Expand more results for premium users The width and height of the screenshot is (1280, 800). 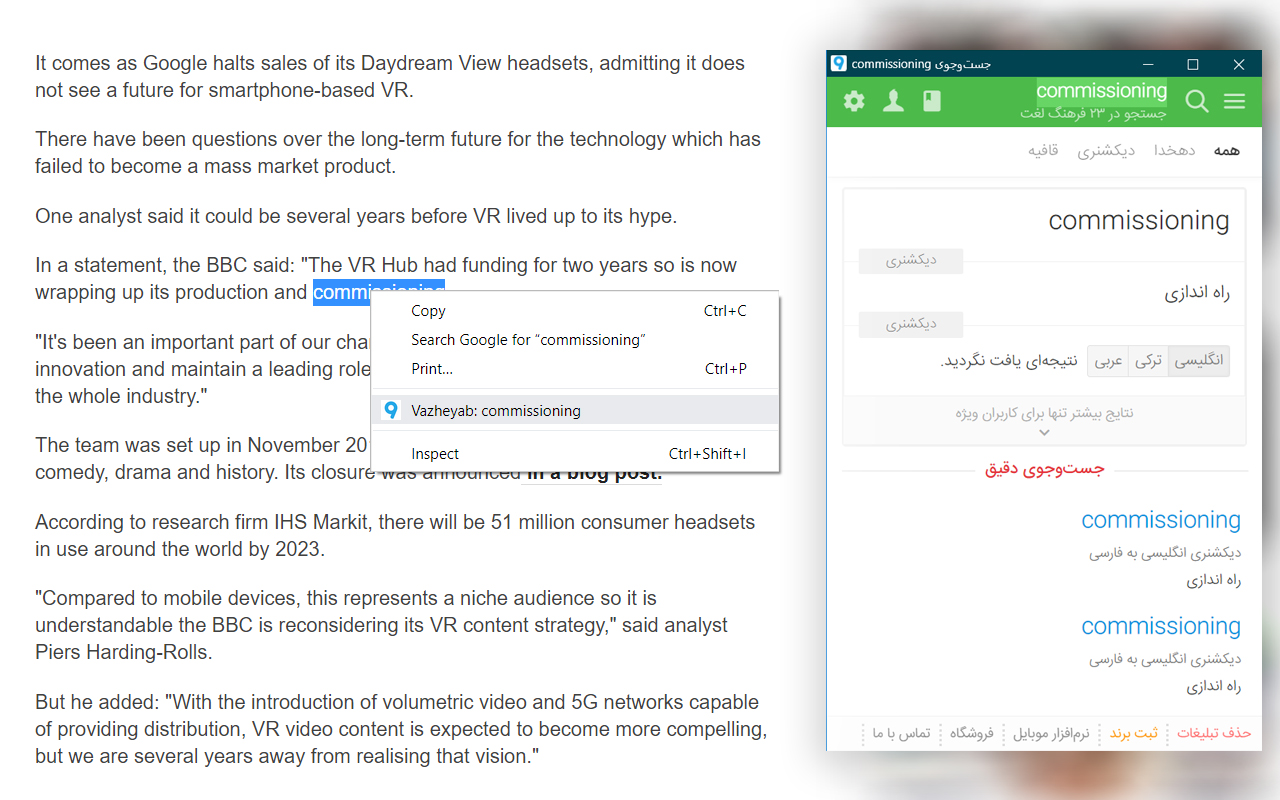tap(1044, 420)
